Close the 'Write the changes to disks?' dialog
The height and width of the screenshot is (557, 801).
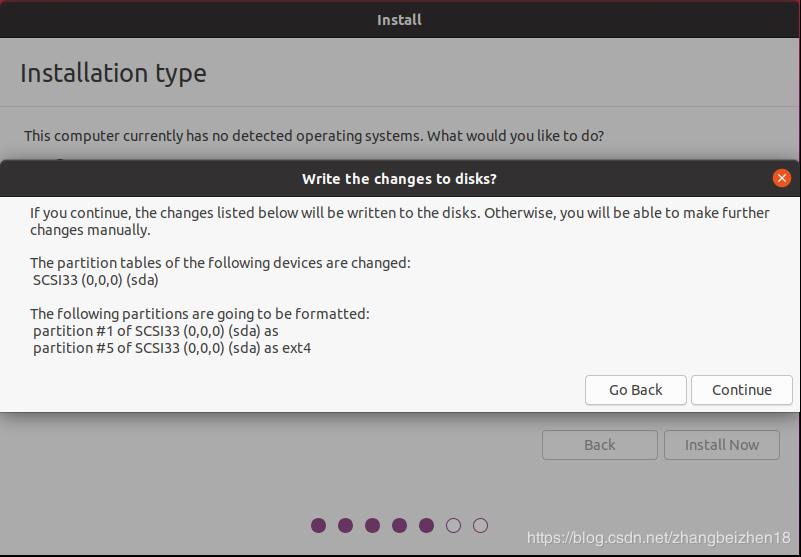pyautogui.click(x=782, y=178)
